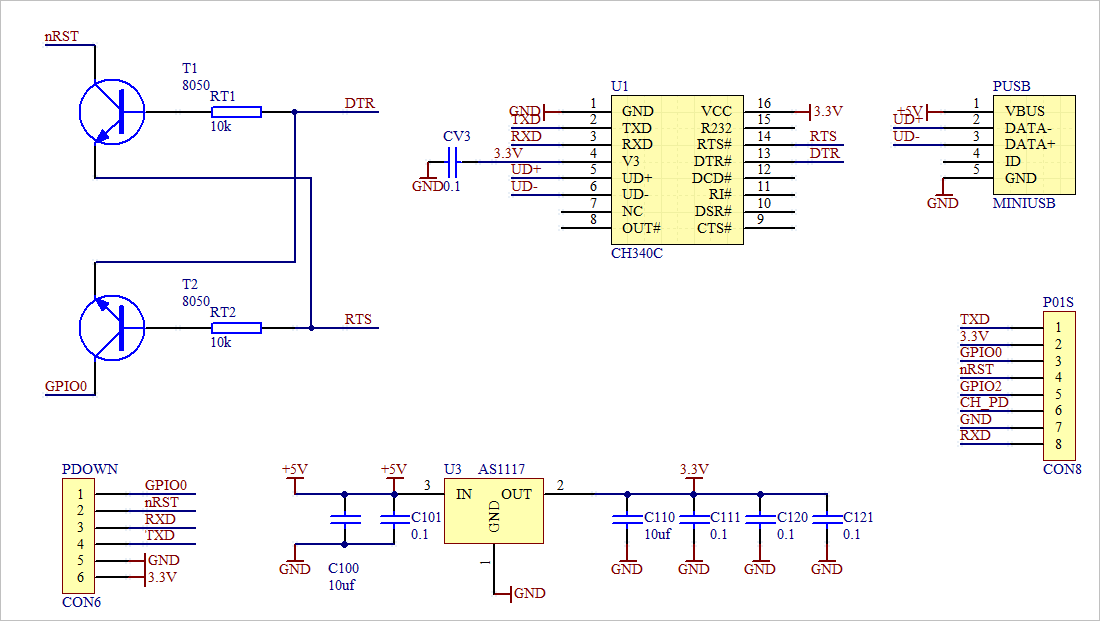Click the transistor symbol T1
Viewport: 1100px width, 621px height.
pos(113,110)
